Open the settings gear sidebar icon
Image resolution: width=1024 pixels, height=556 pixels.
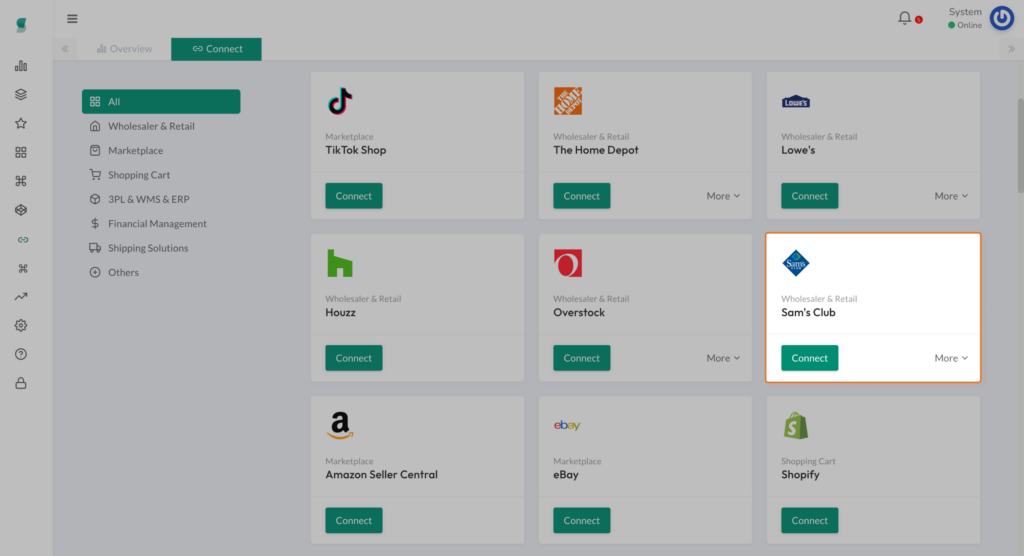[21, 325]
